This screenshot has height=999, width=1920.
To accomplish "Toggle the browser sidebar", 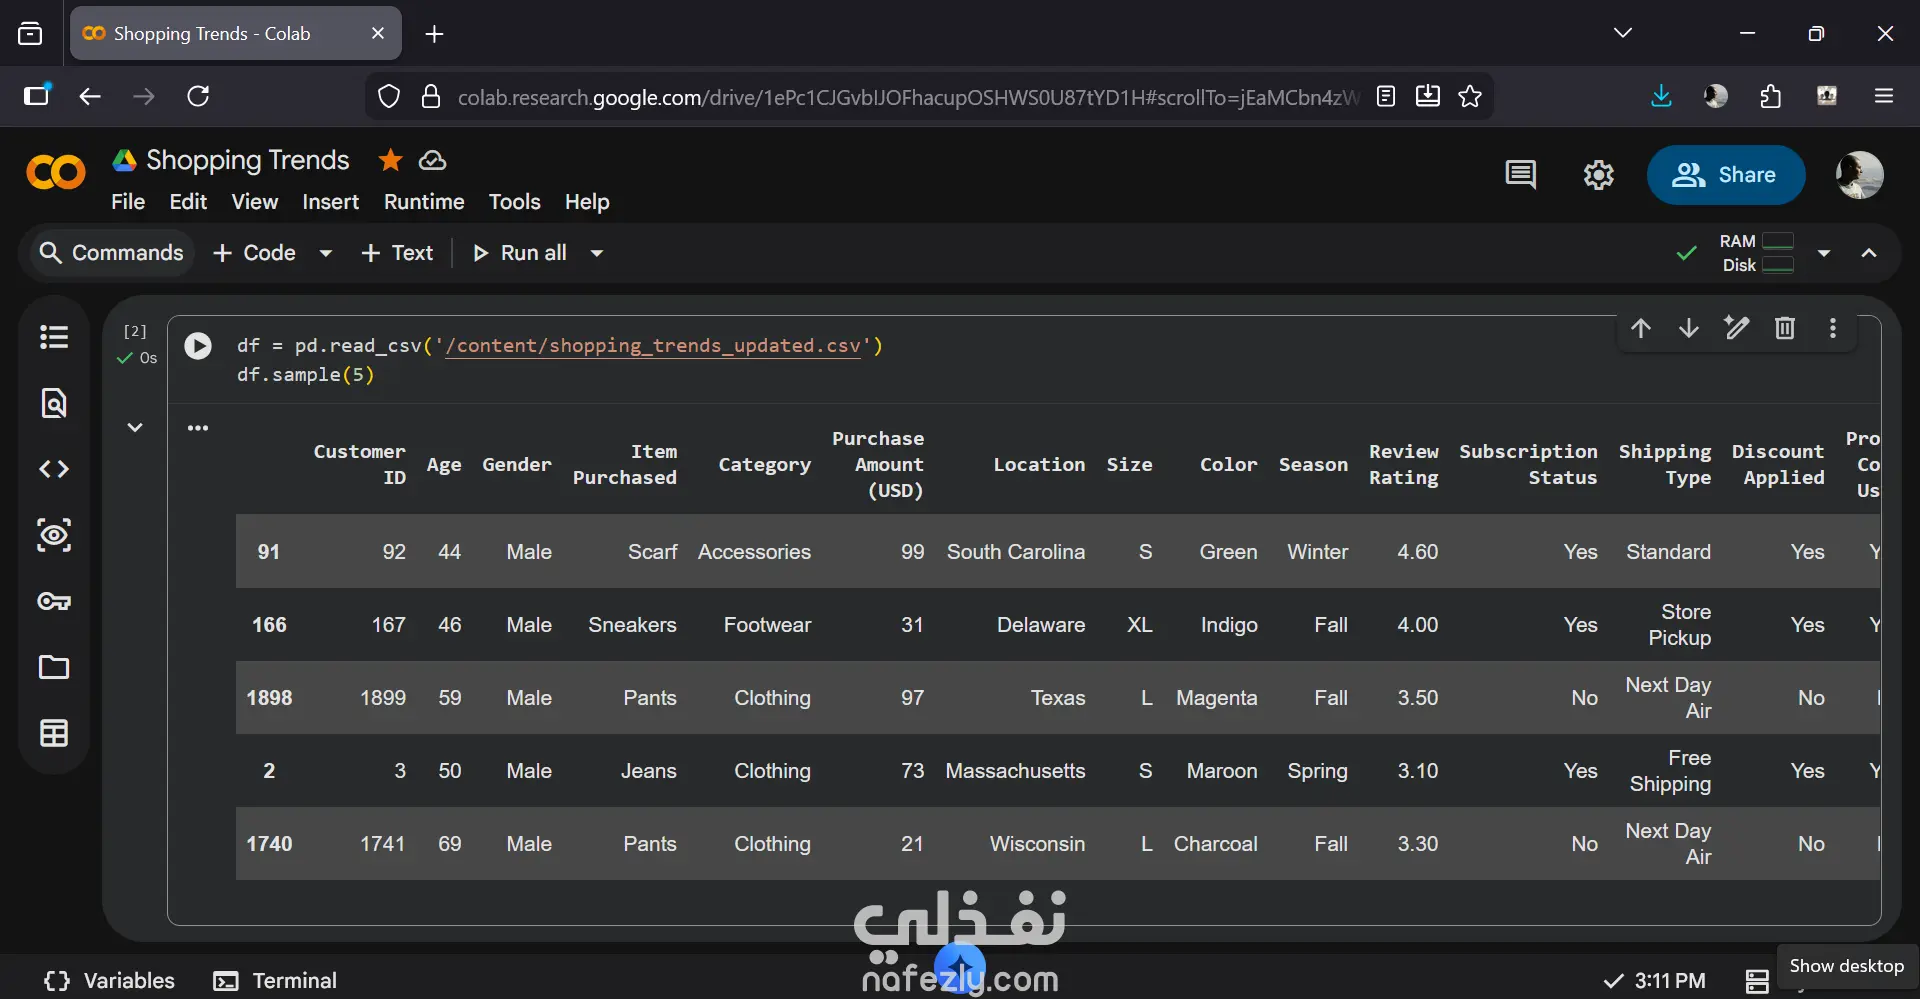I will pyautogui.click(x=37, y=95).
